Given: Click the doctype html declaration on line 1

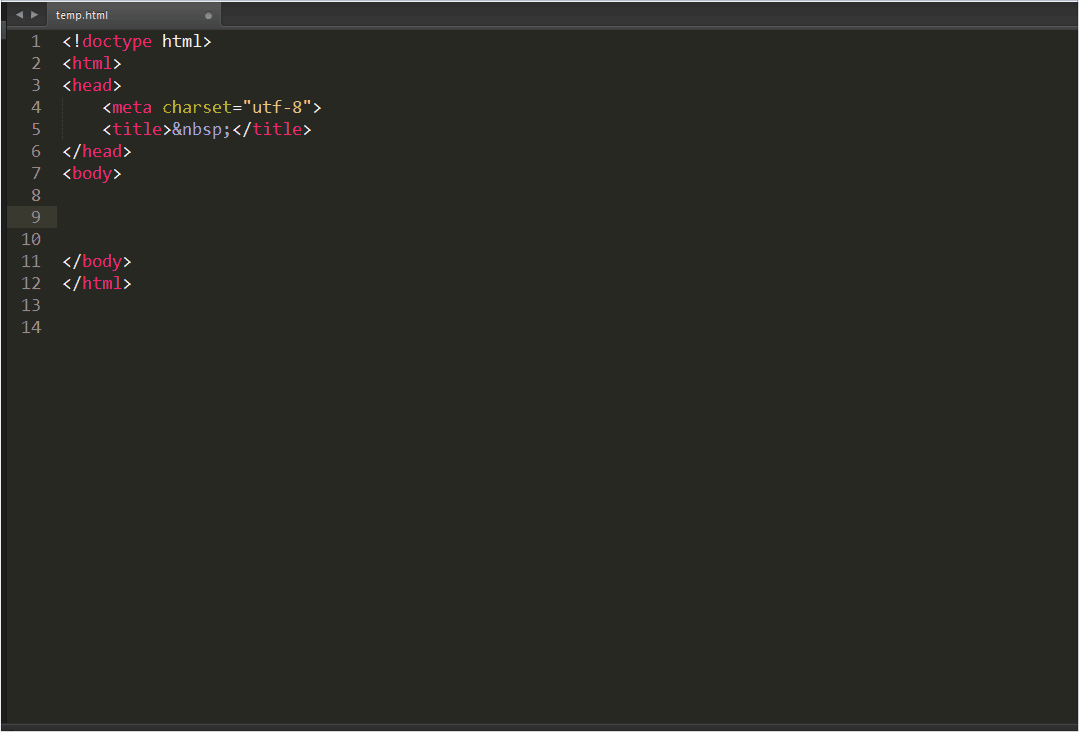Looking at the screenshot, I should pyautogui.click(x=137, y=41).
